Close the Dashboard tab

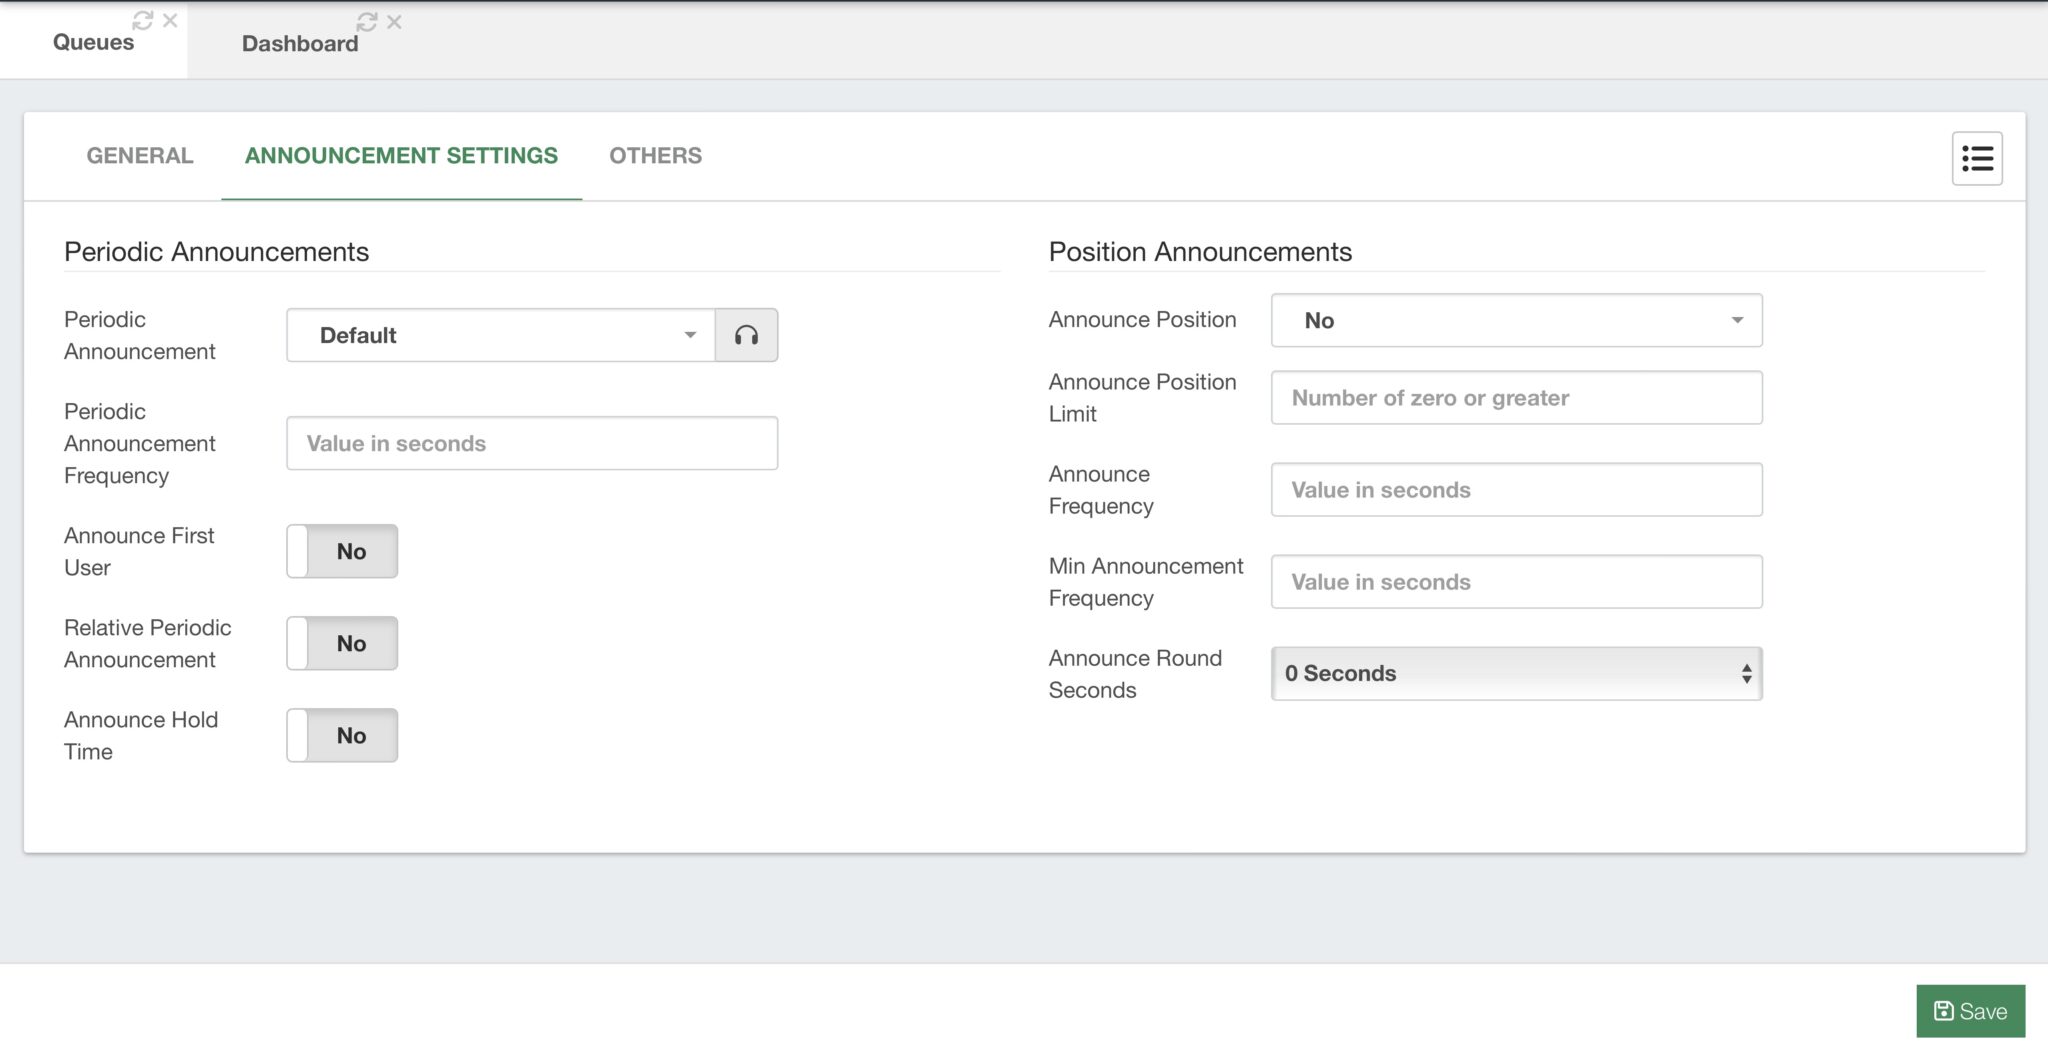394,18
